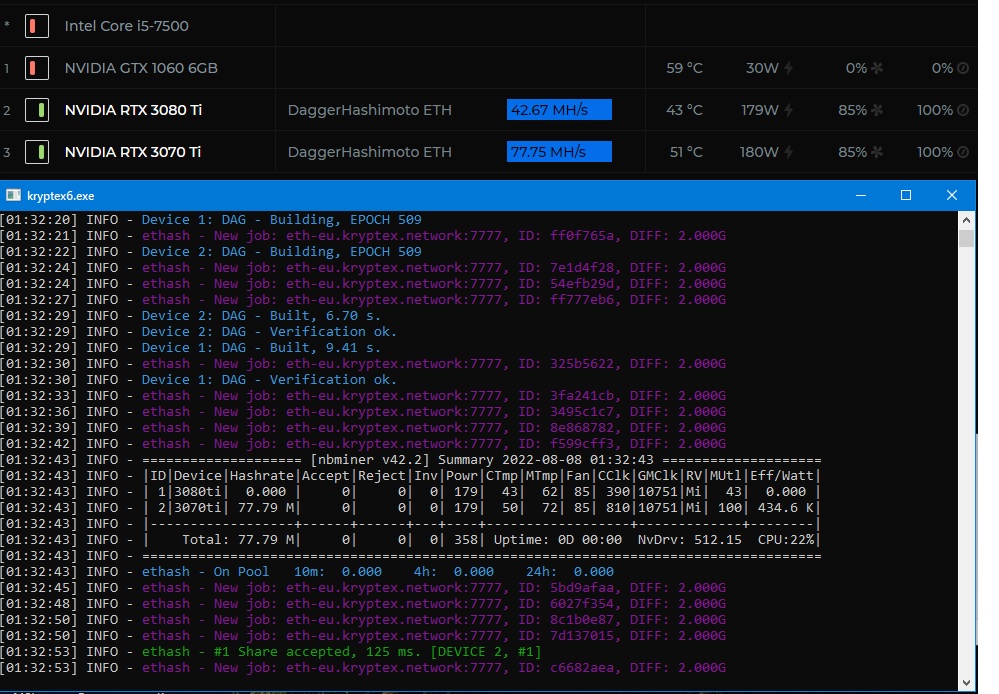Click the power bolt icon beside 30W
This screenshot has height=694, width=999.
(789, 68)
